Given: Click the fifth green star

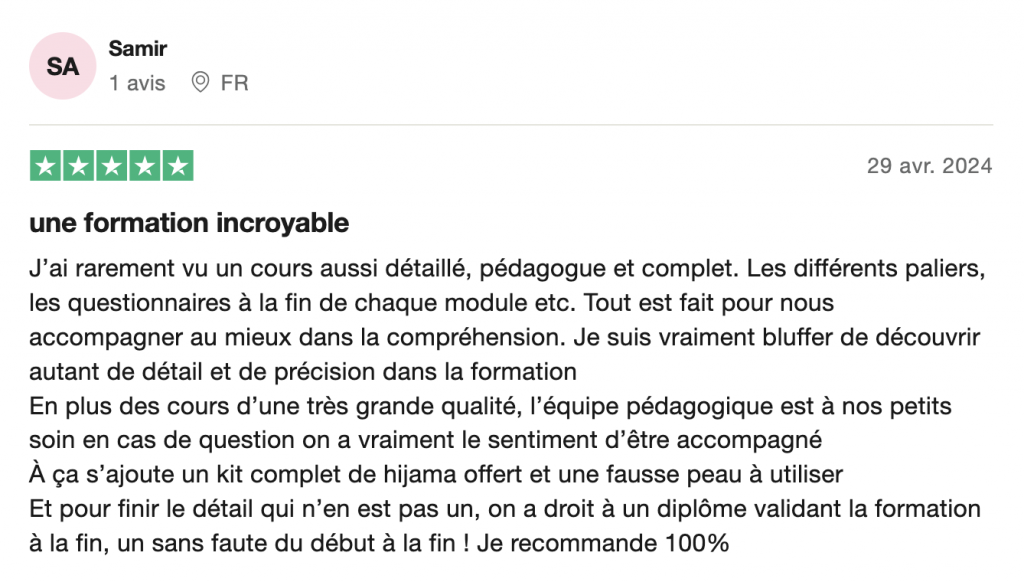Looking at the screenshot, I should (x=177, y=166).
